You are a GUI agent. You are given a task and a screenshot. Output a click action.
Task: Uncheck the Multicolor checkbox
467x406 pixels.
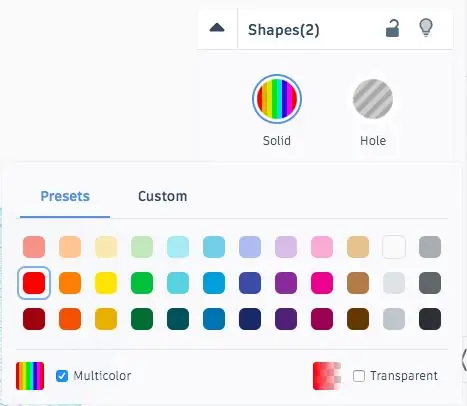coord(62,376)
